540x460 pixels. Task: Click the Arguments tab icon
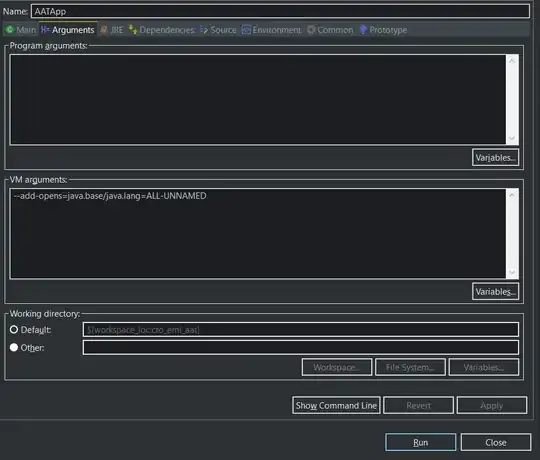(45, 30)
